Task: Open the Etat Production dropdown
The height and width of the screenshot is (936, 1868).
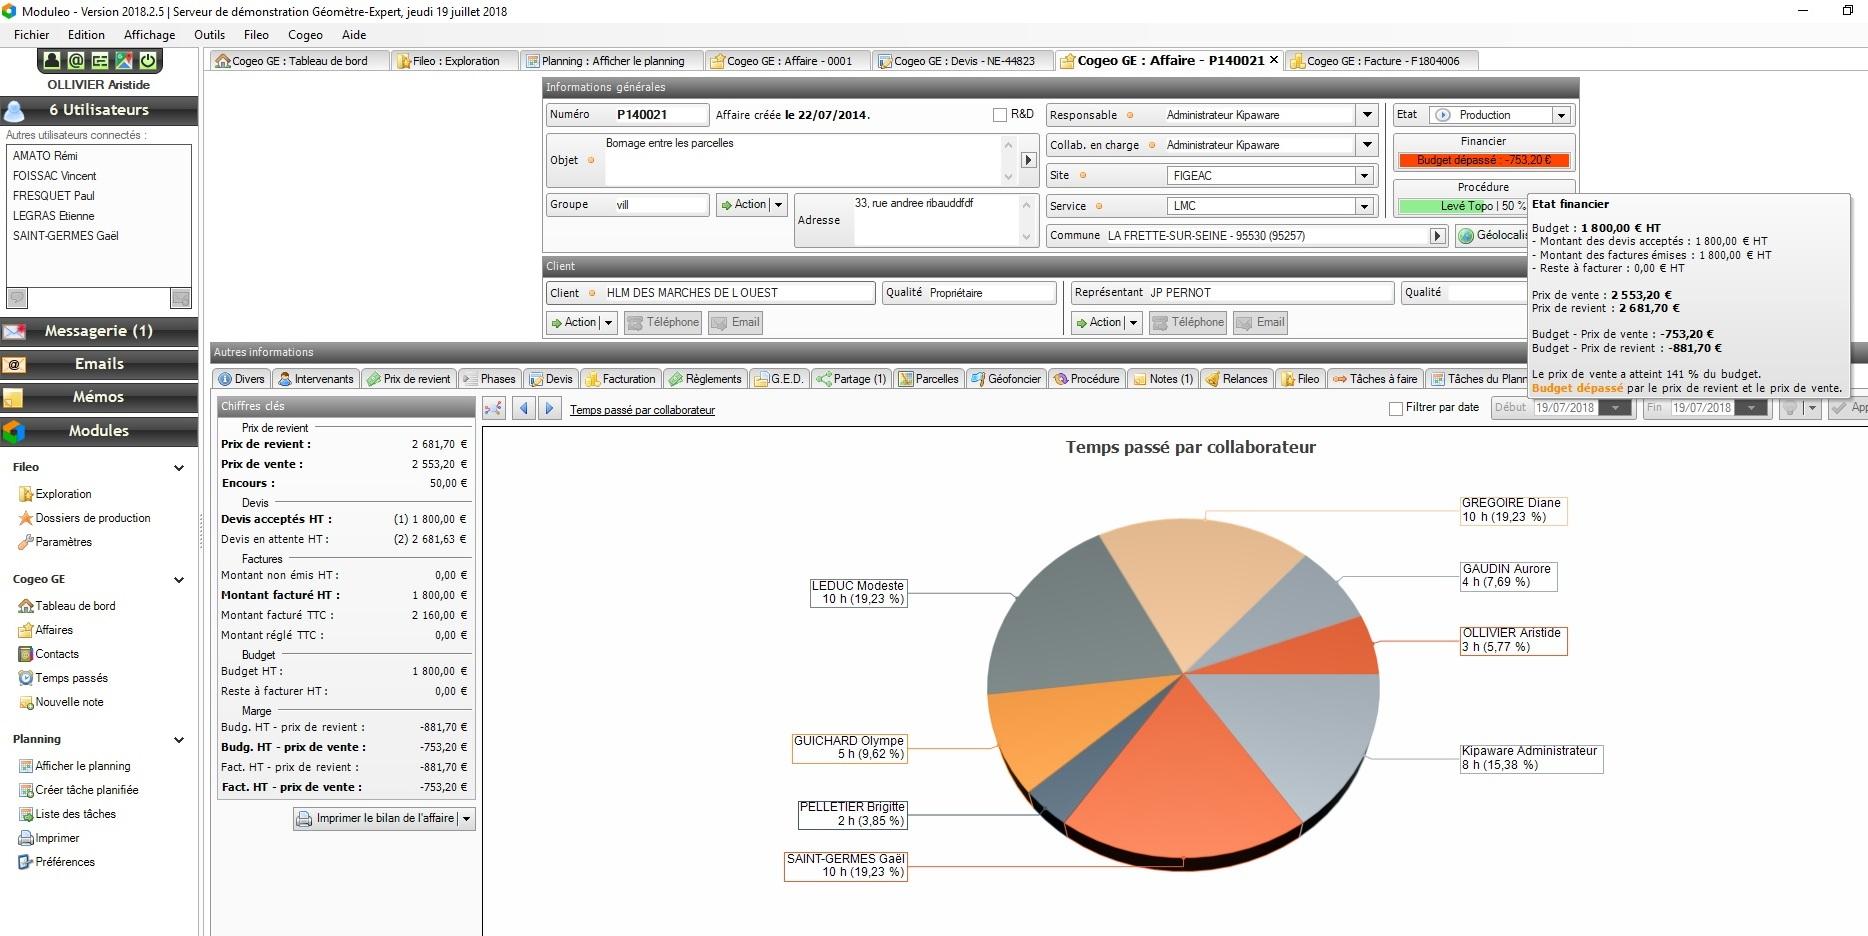Action: click(1560, 115)
